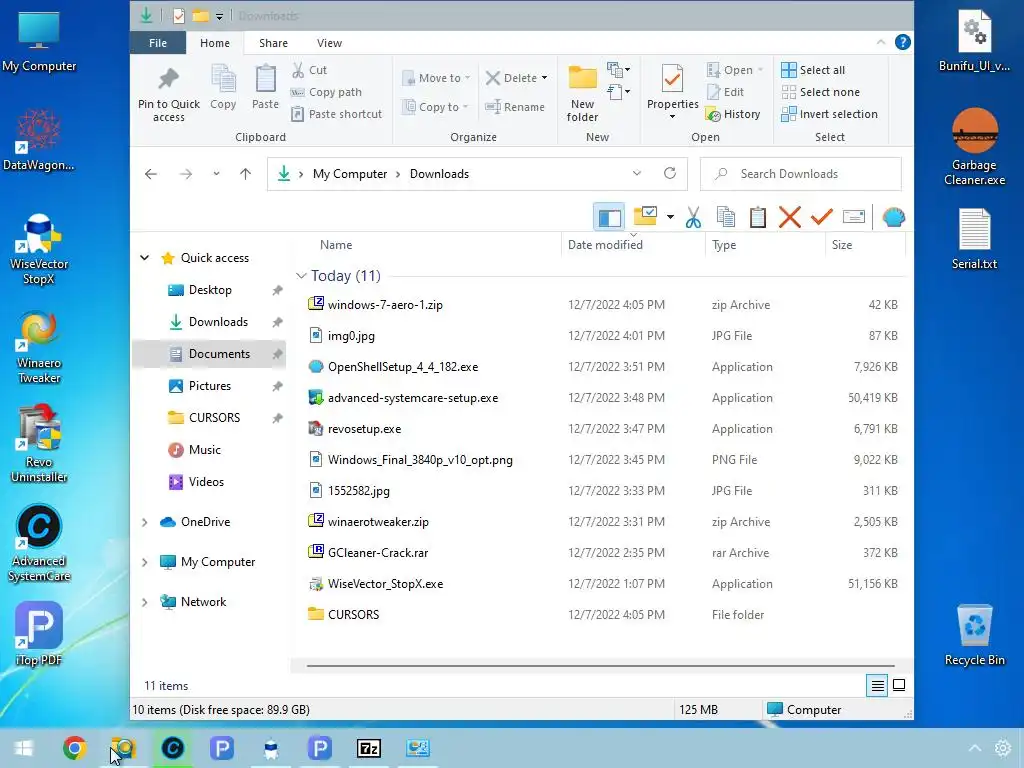
Task: Click the Open ribbon button
Action: 734,70
